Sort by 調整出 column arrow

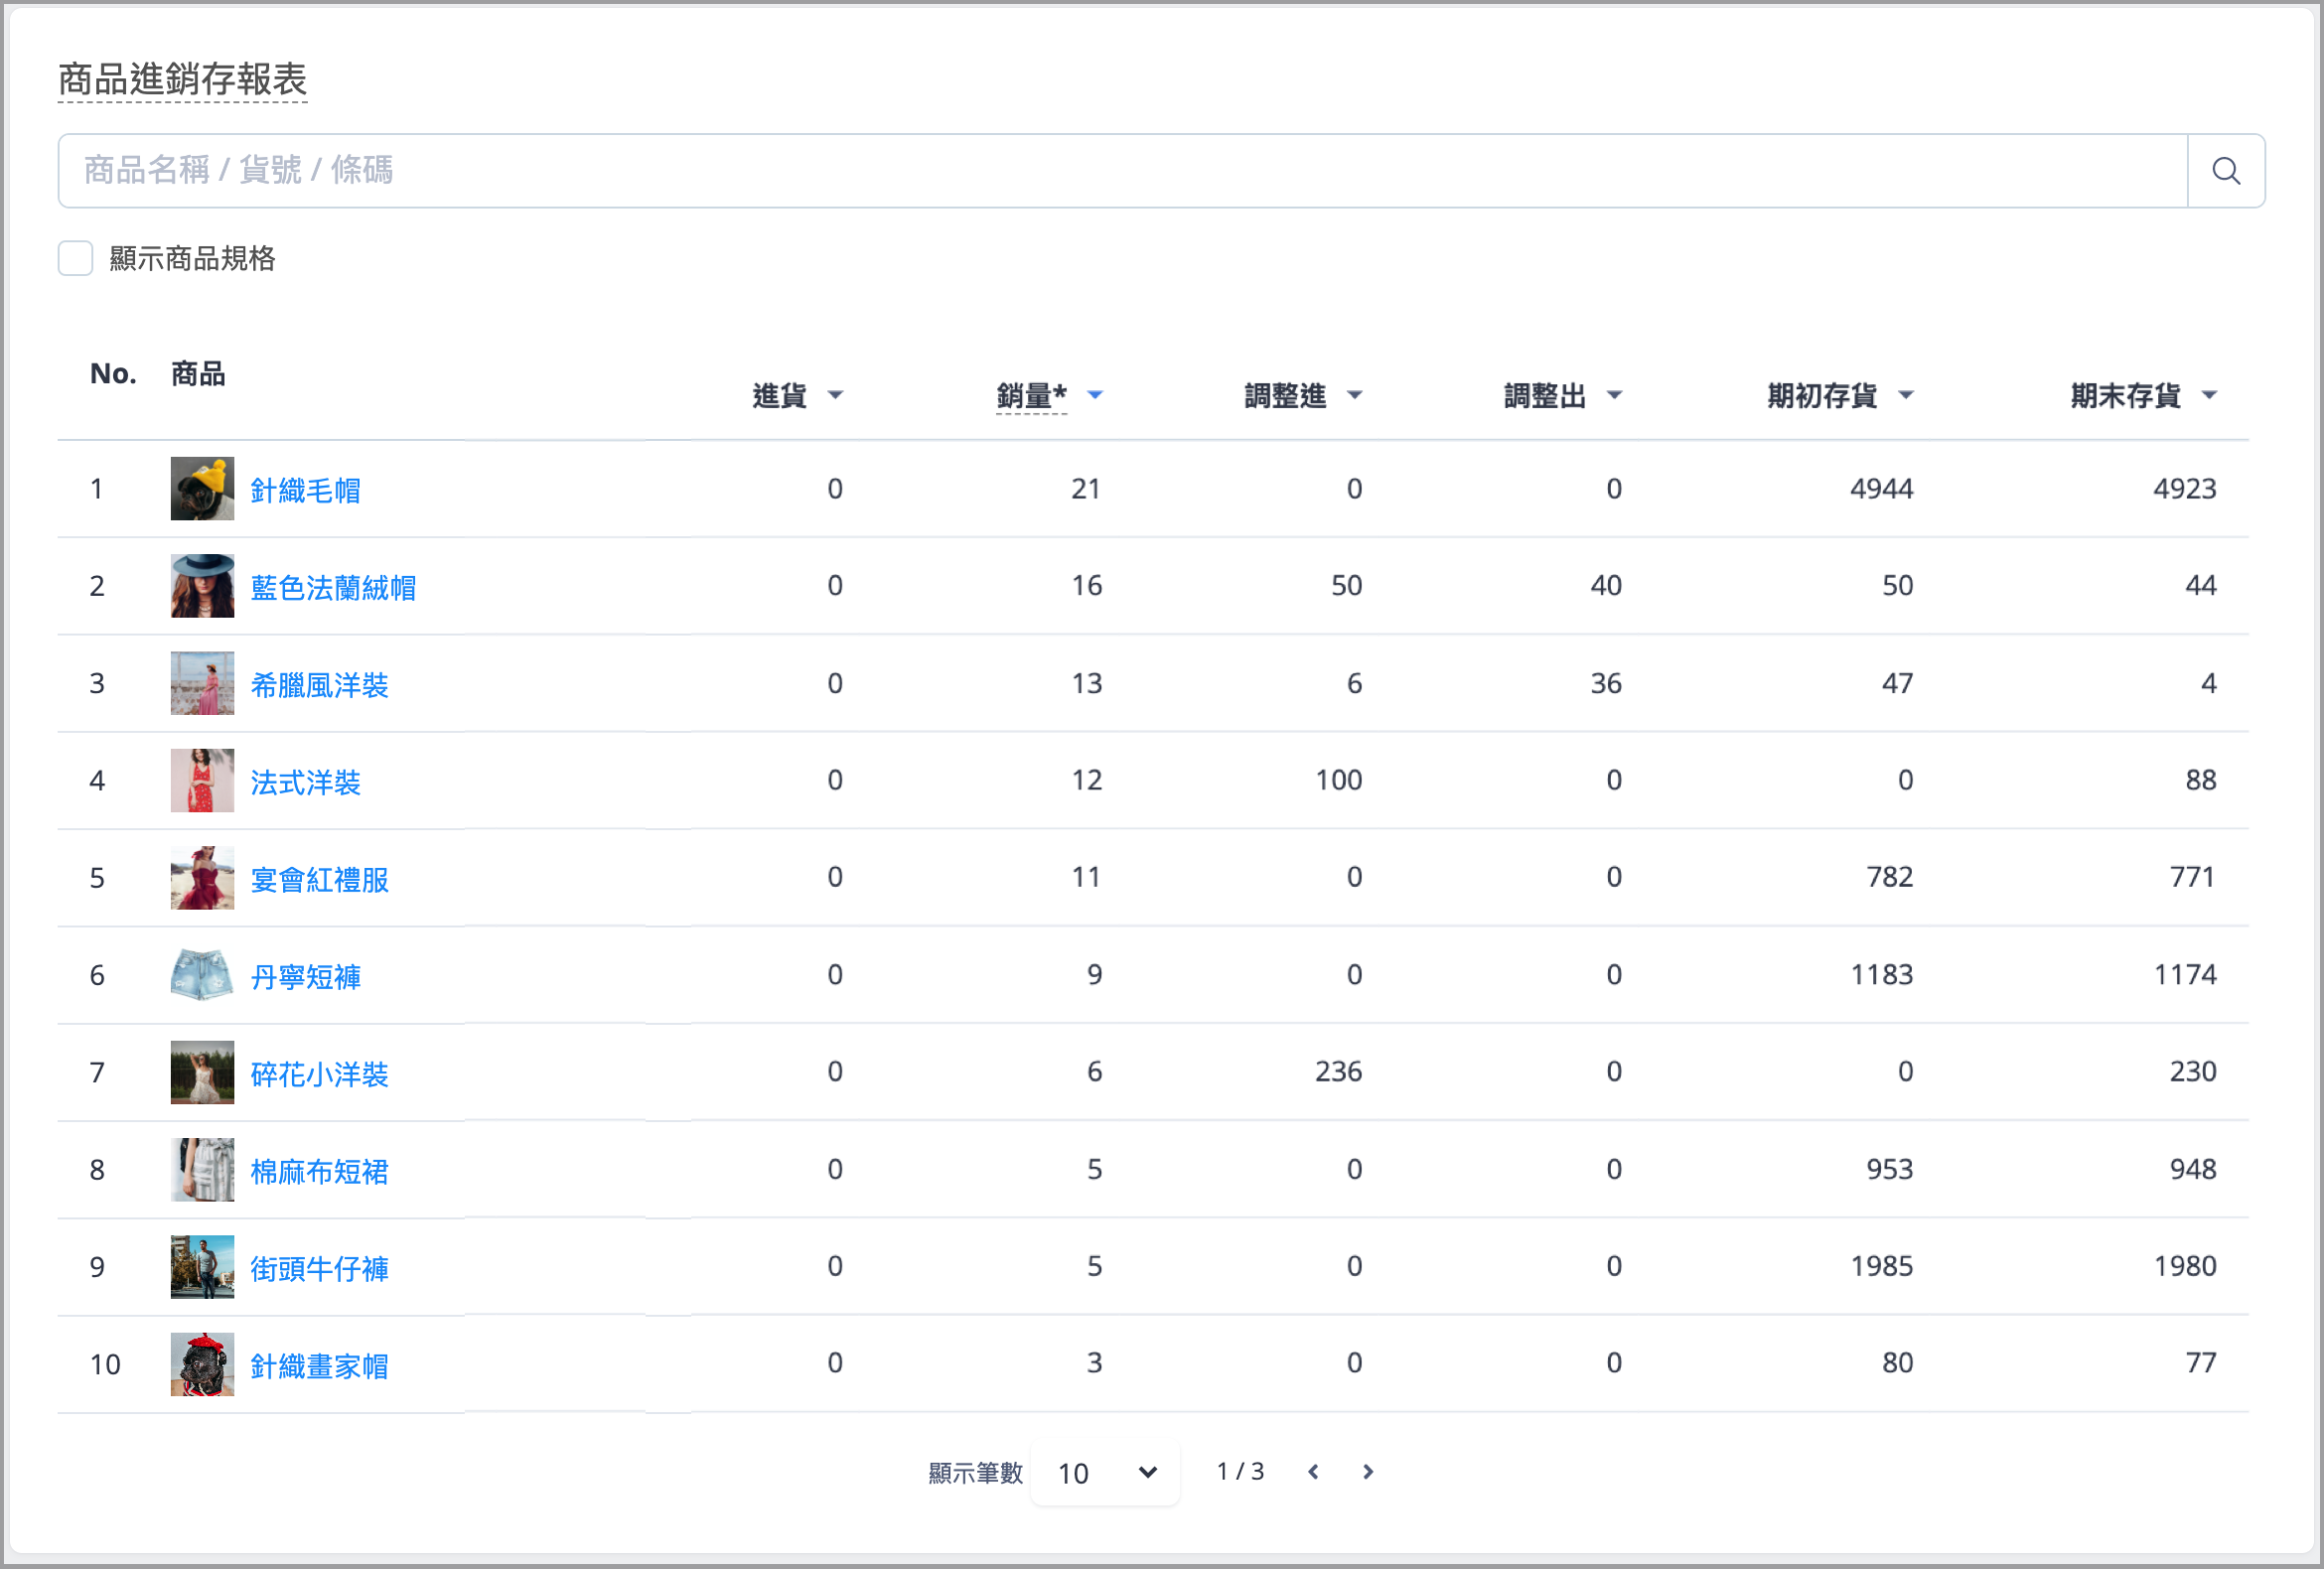pos(1614,395)
